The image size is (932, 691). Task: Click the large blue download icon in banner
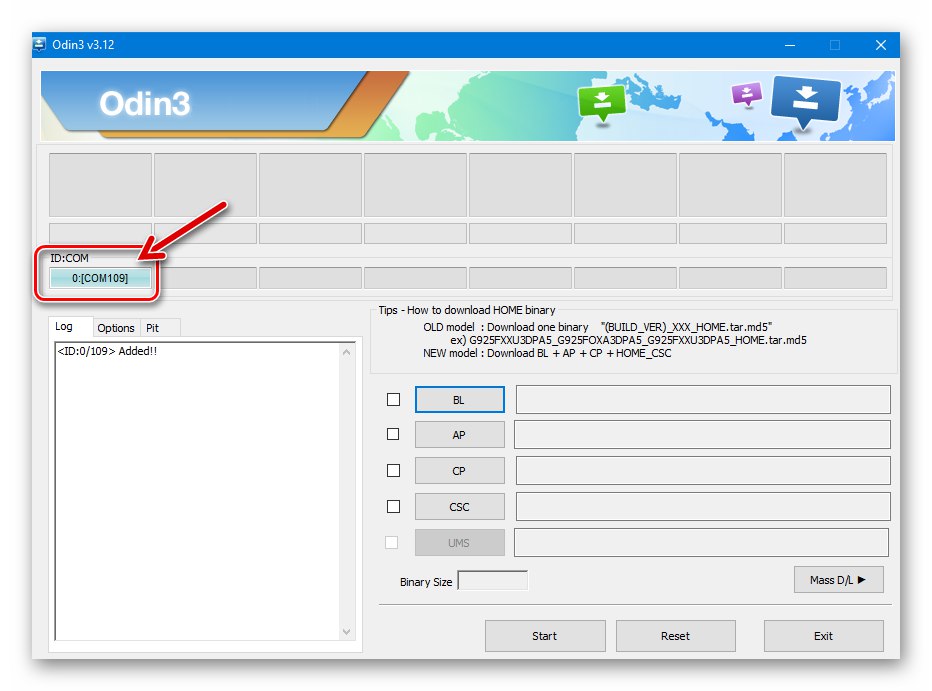[x=805, y=101]
